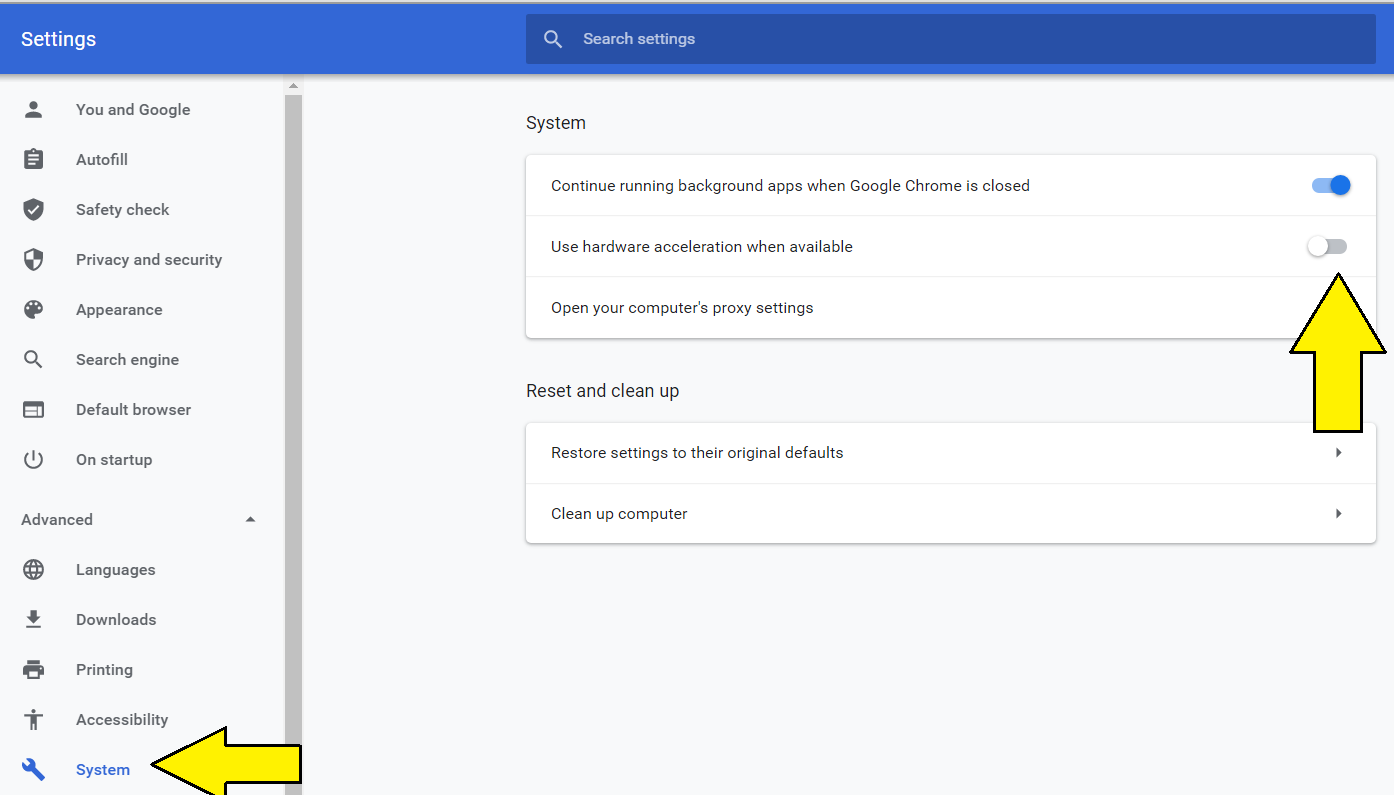
Task: Click Continue running background apps label text
Action: click(x=790, y=185)
